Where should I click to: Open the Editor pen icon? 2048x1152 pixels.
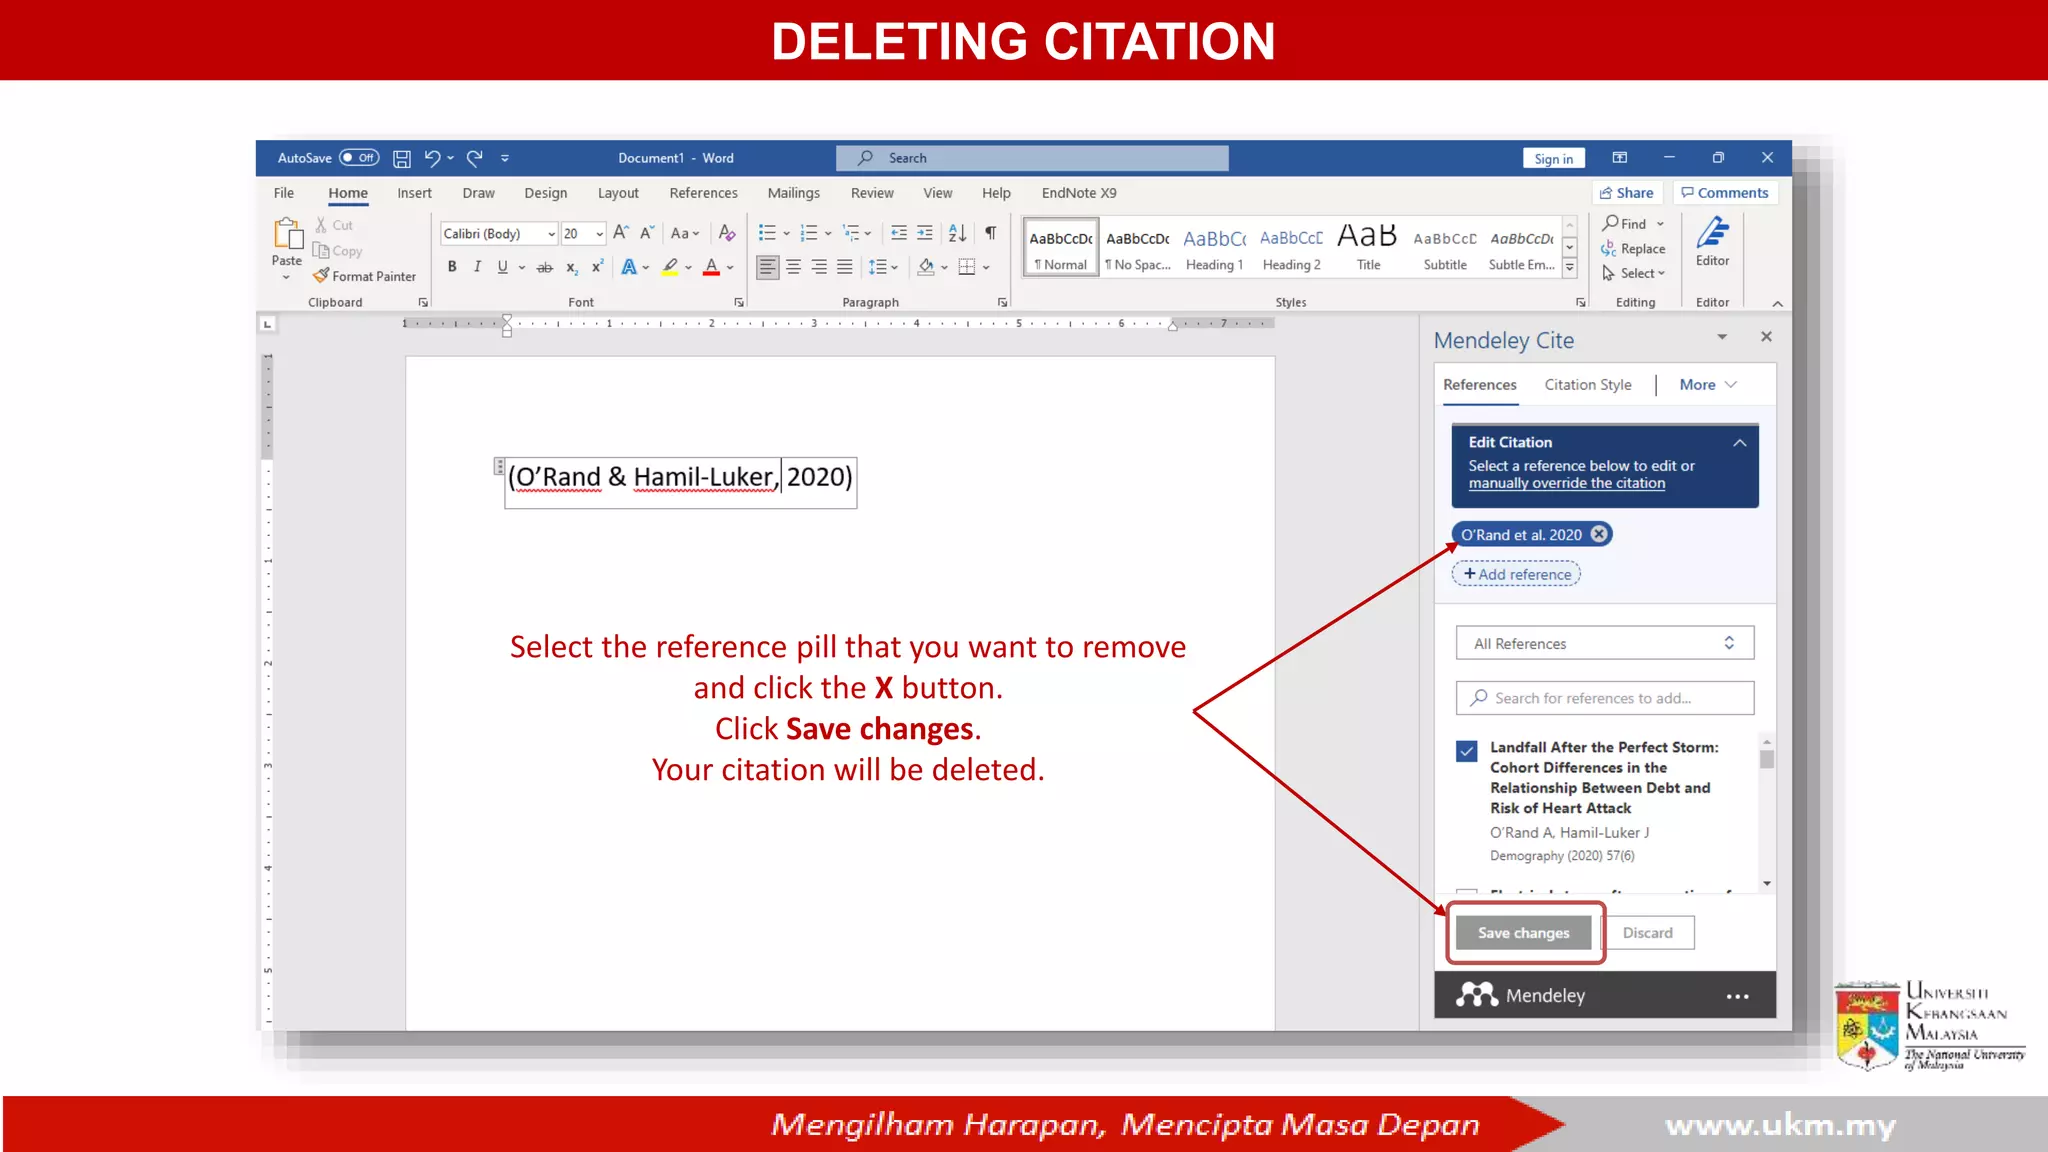1712,232
